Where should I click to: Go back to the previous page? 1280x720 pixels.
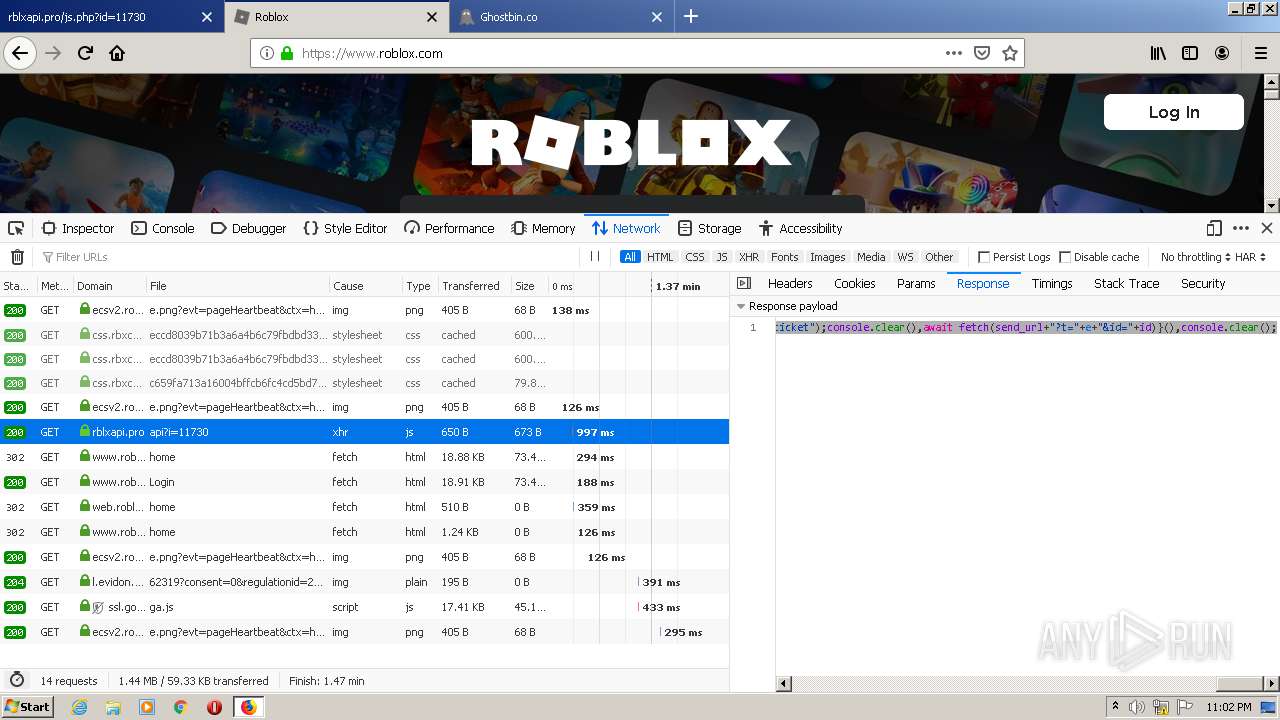(x=20, y=53)
